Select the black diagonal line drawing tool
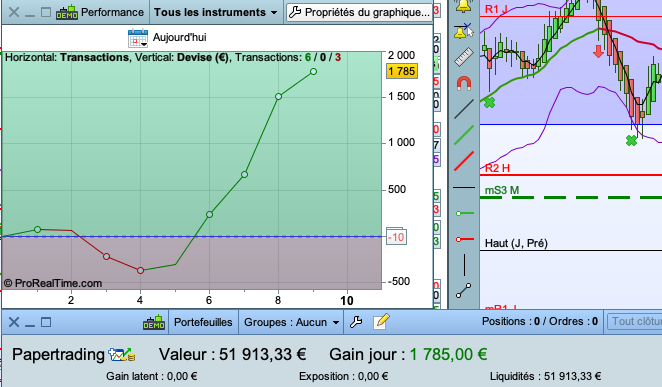Screen dimensions: 662x387 coord(464,109)
